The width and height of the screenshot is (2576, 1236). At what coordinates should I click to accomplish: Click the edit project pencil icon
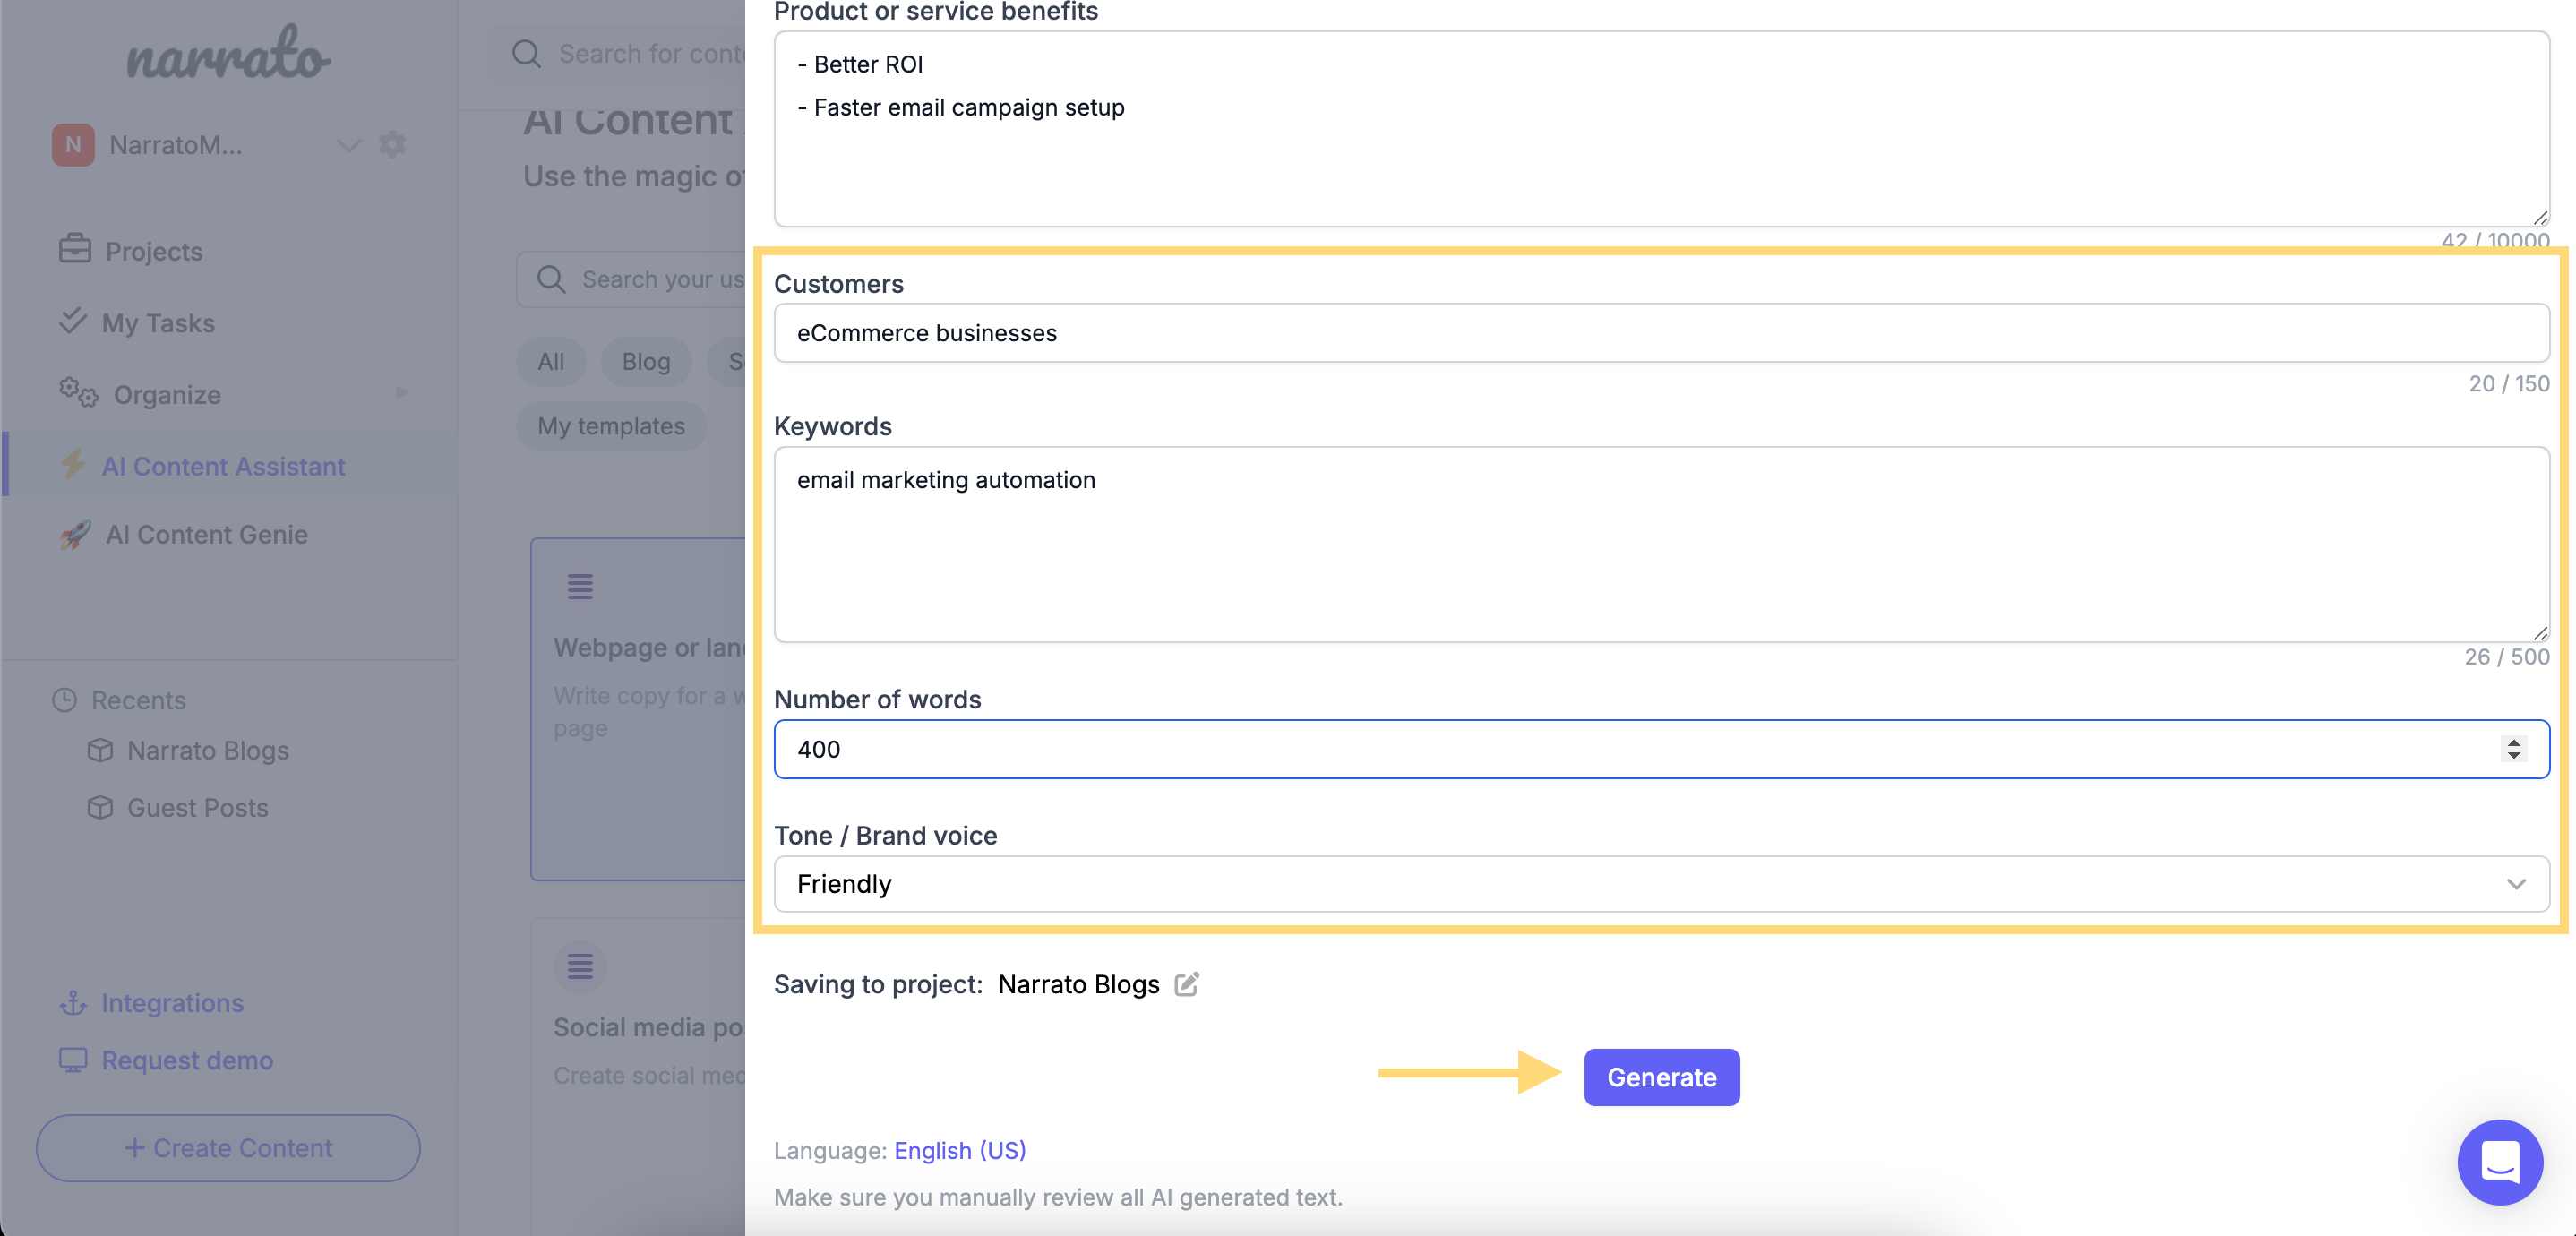pyautogui.click(x=1186, y=984)
